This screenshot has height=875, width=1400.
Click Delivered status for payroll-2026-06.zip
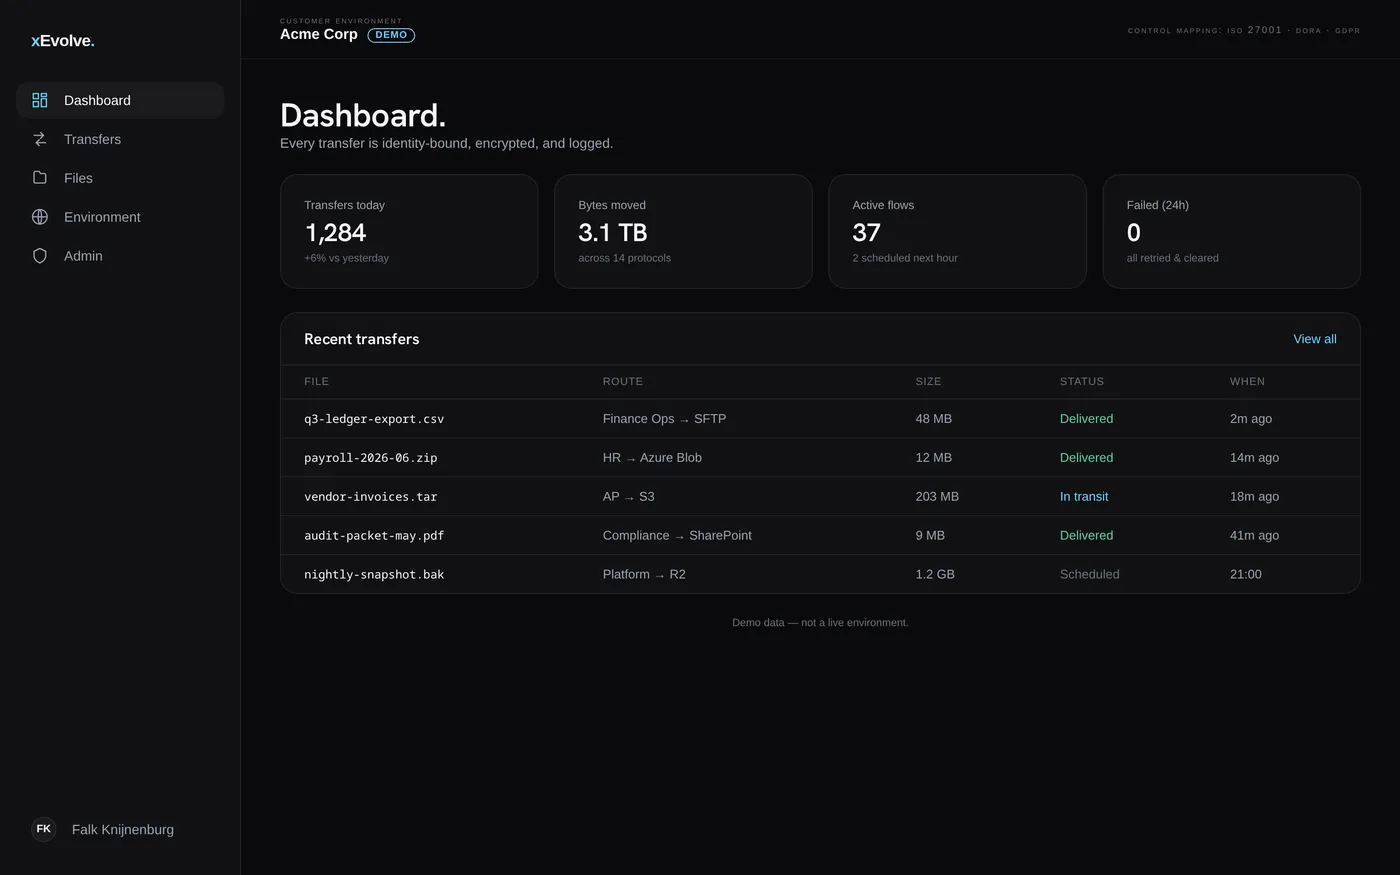click(1086, 458)
